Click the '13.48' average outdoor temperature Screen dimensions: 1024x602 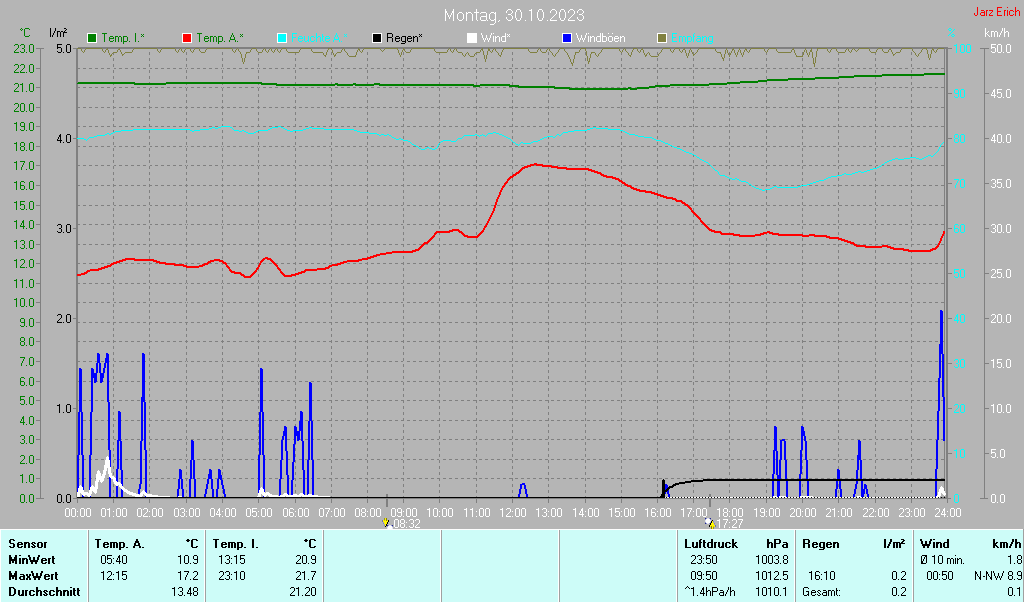[185, 592]
